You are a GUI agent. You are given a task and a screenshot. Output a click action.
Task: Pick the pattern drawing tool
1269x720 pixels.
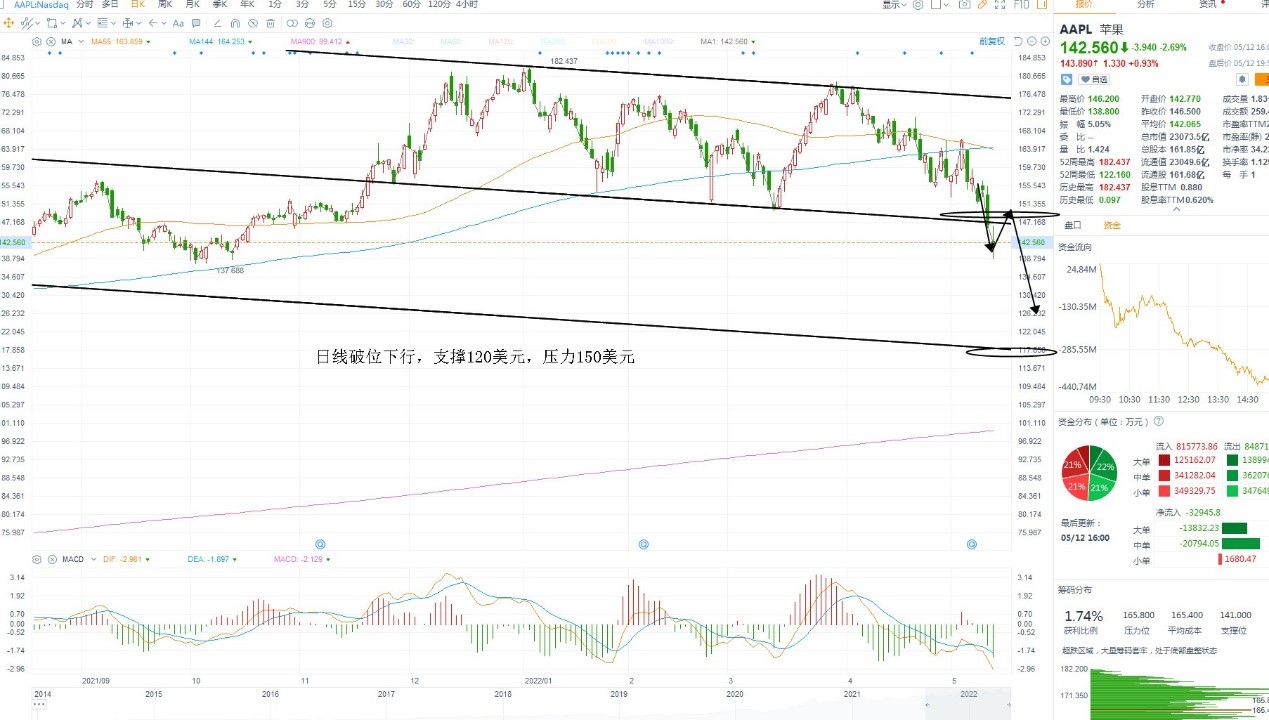click(77, 23)
